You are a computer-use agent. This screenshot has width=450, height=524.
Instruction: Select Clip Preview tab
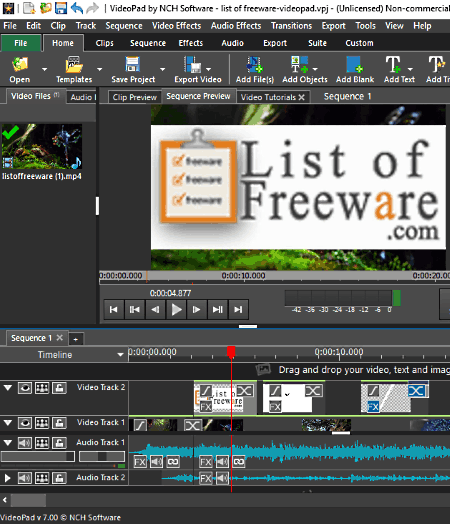(135, 97)
